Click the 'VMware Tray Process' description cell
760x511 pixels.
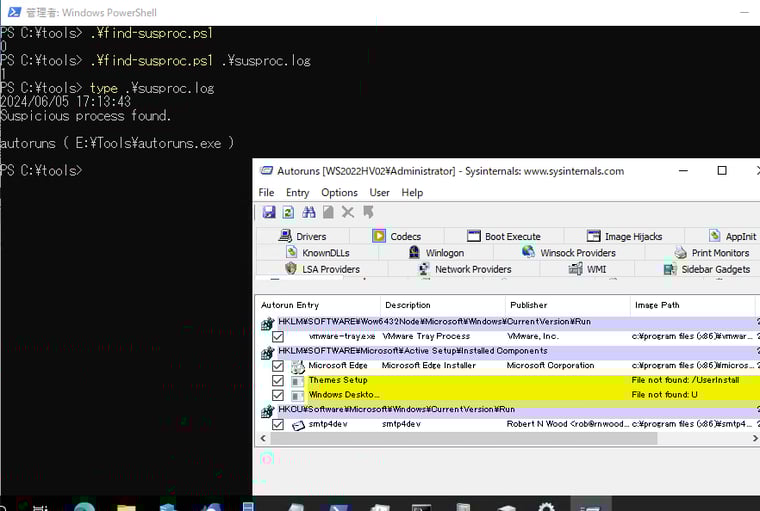tap(426, 336)
